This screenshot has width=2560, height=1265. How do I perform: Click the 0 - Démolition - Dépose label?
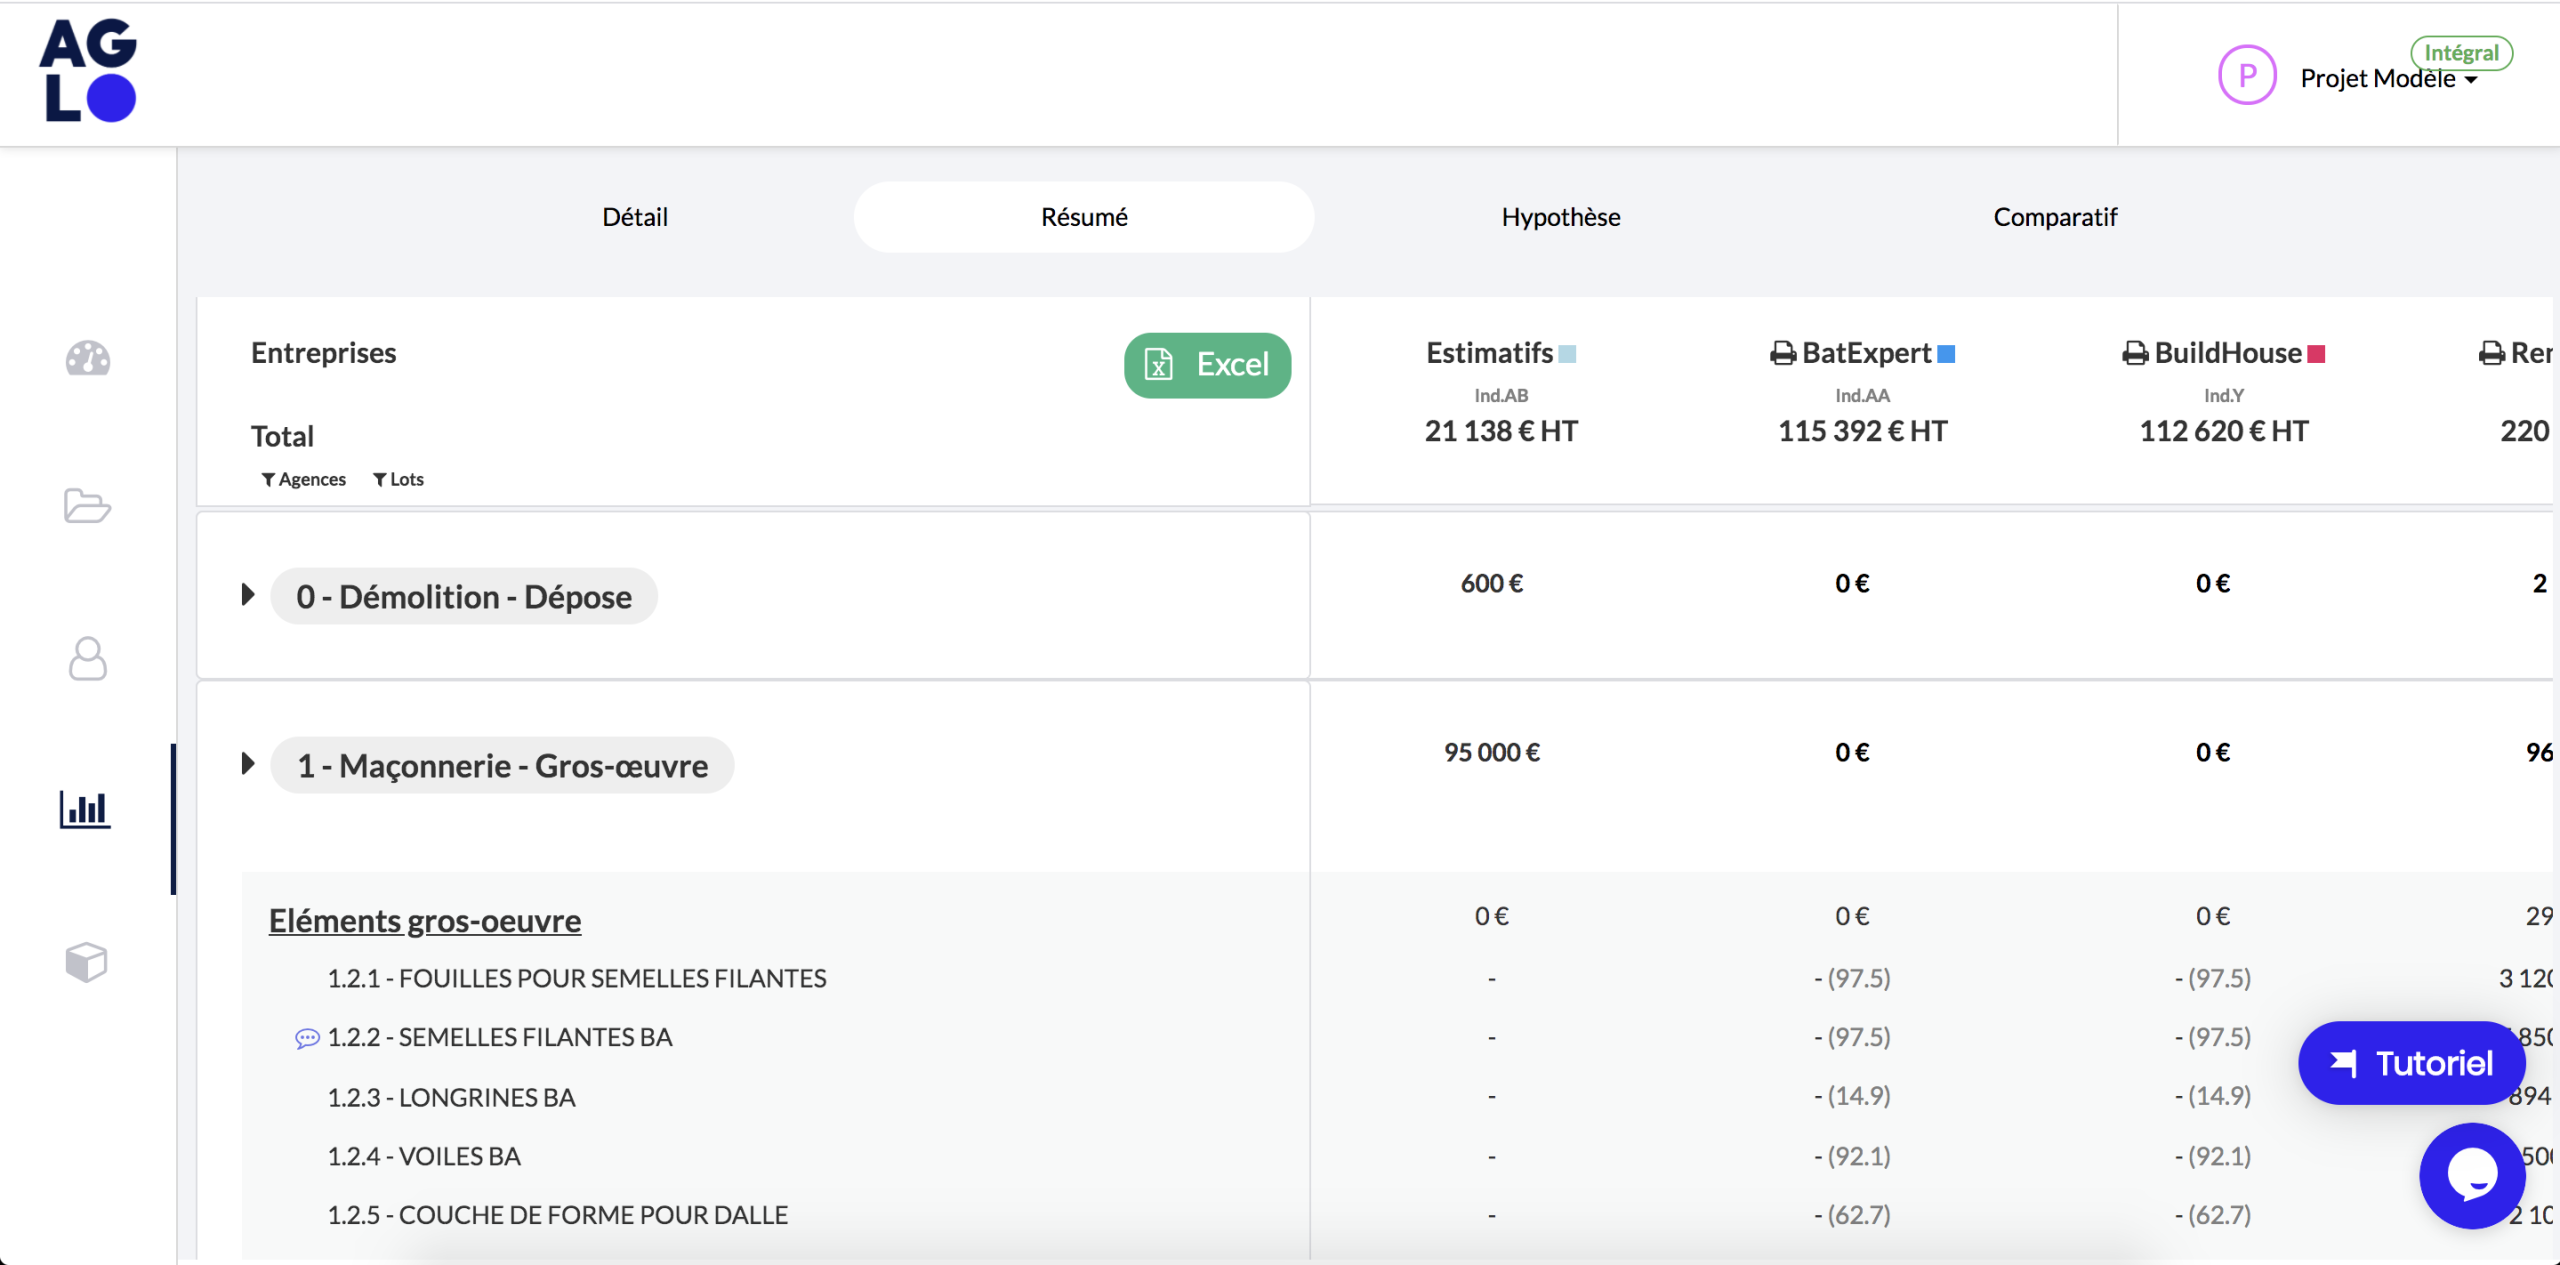click(x=464, y=597)
